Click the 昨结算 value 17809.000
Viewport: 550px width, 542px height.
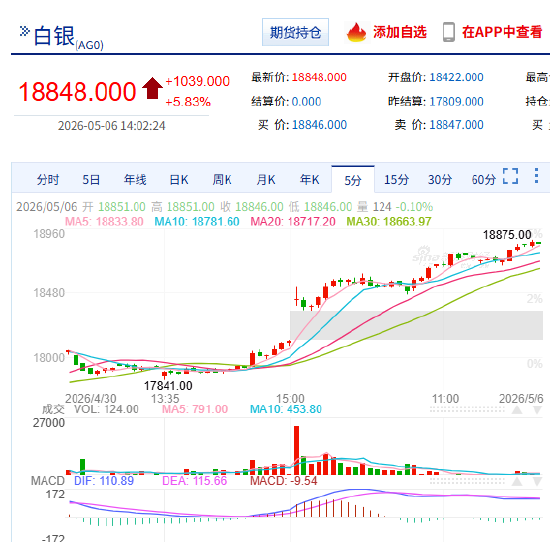(456, 102)
